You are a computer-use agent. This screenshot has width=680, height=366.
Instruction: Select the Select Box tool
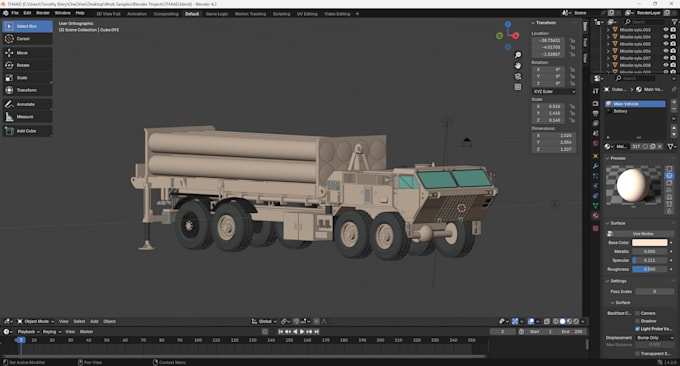pos(27,26)
